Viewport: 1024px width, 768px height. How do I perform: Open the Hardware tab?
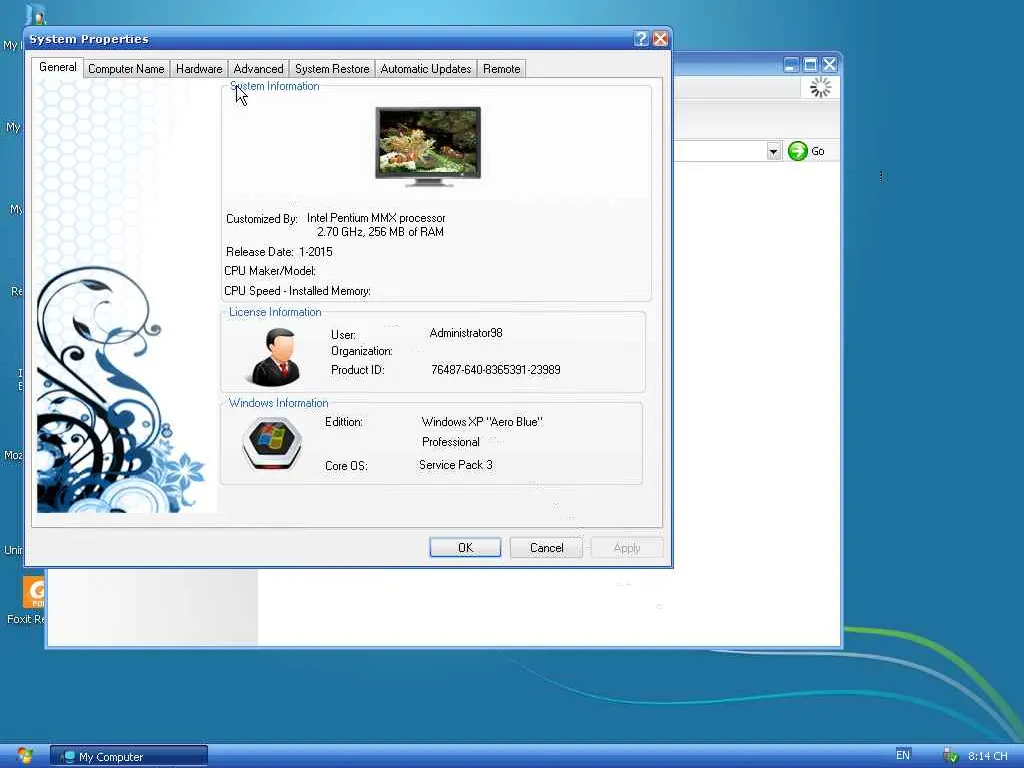coord(199,69)
